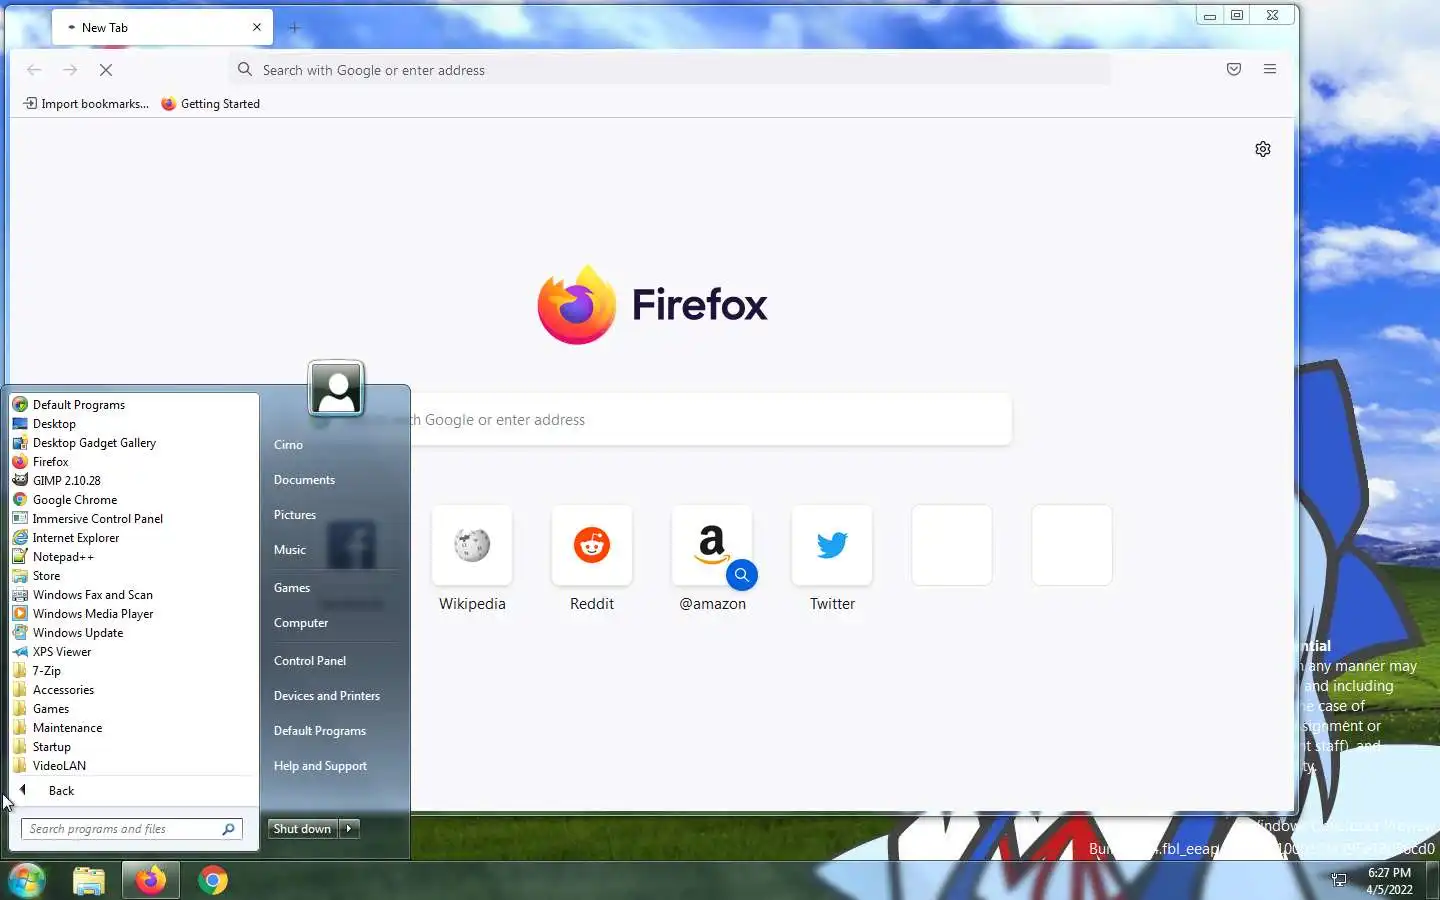
Task: Open Pictures from Start menu right pane
Action: (x=295, y=515)
